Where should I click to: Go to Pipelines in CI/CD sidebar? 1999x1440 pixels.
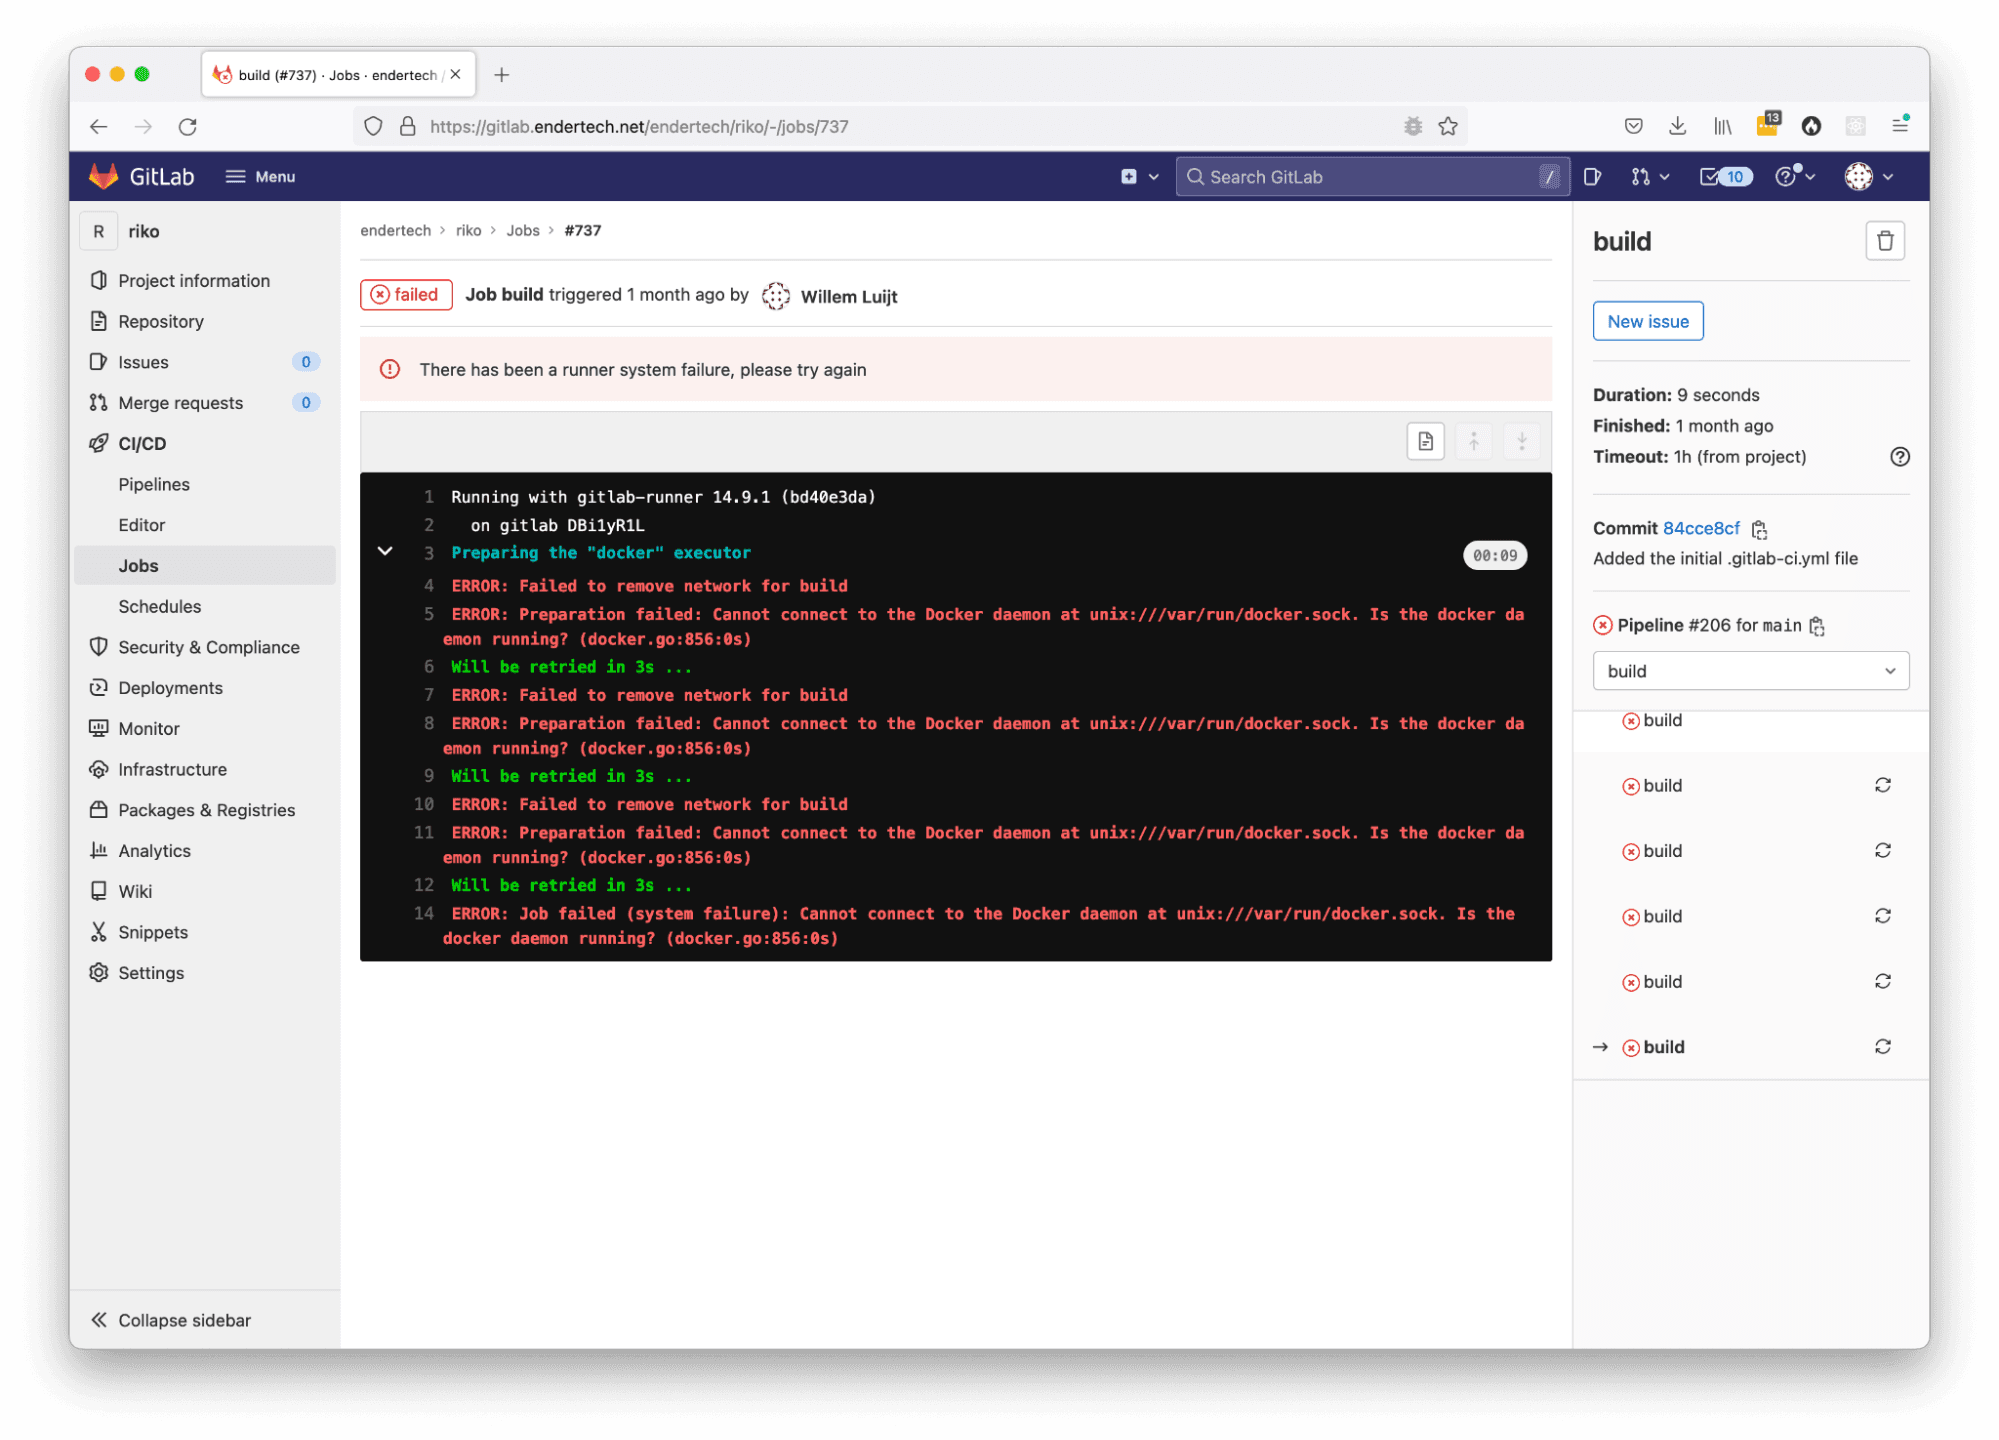tap(154, 484)
